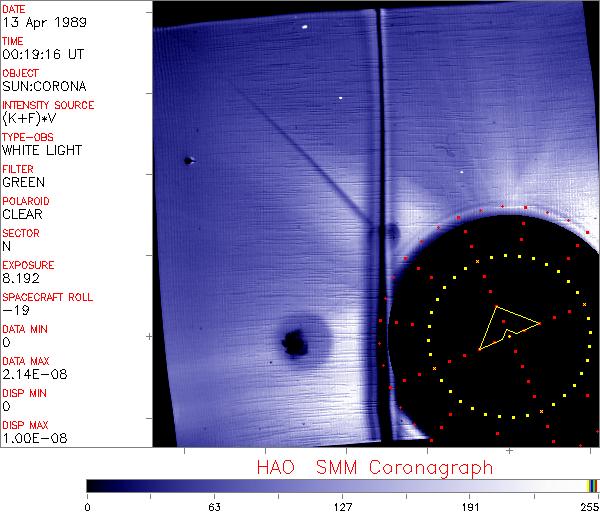Click the DISP MAX label
Image resolution: width=600 pixels, height=512 pixels.
[x=25, y=425]
